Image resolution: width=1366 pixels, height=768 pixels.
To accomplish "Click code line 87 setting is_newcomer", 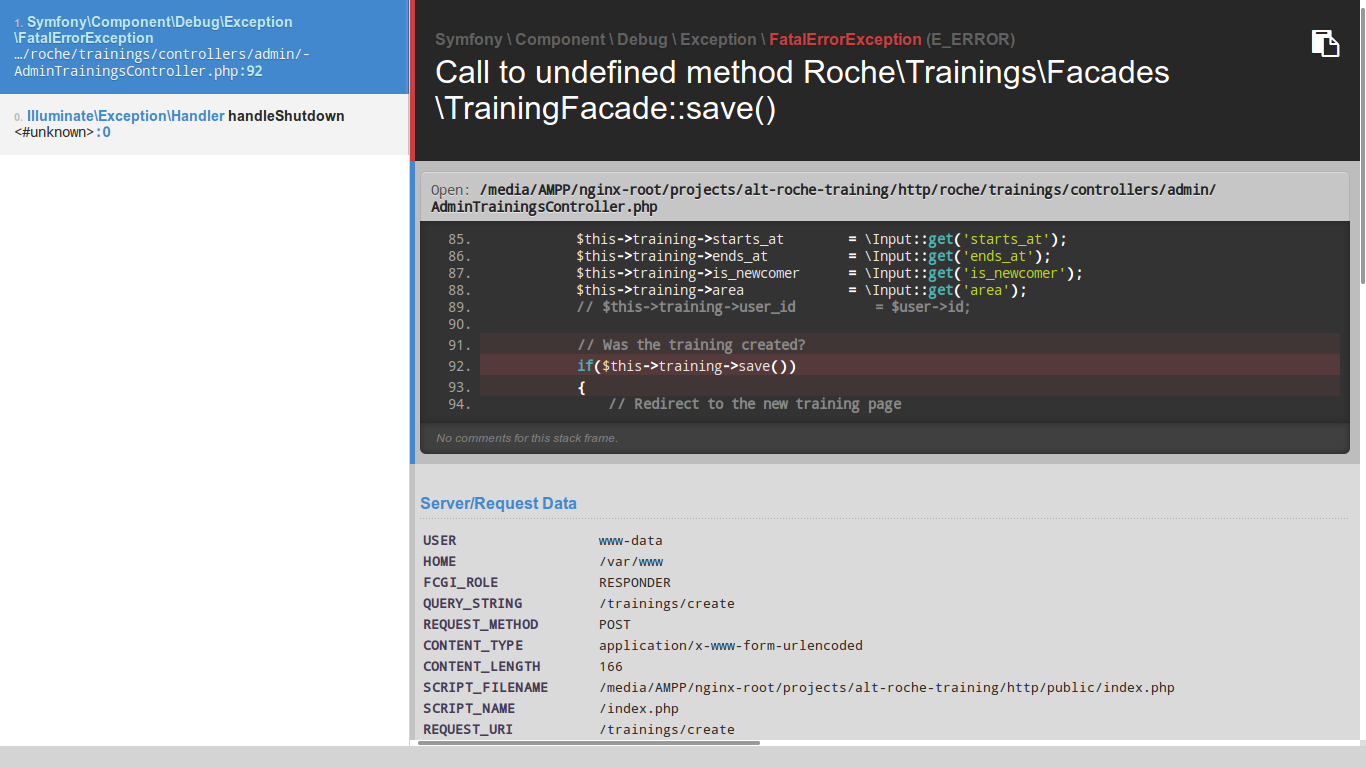I will pyautogui.click(x=829, y=273).
